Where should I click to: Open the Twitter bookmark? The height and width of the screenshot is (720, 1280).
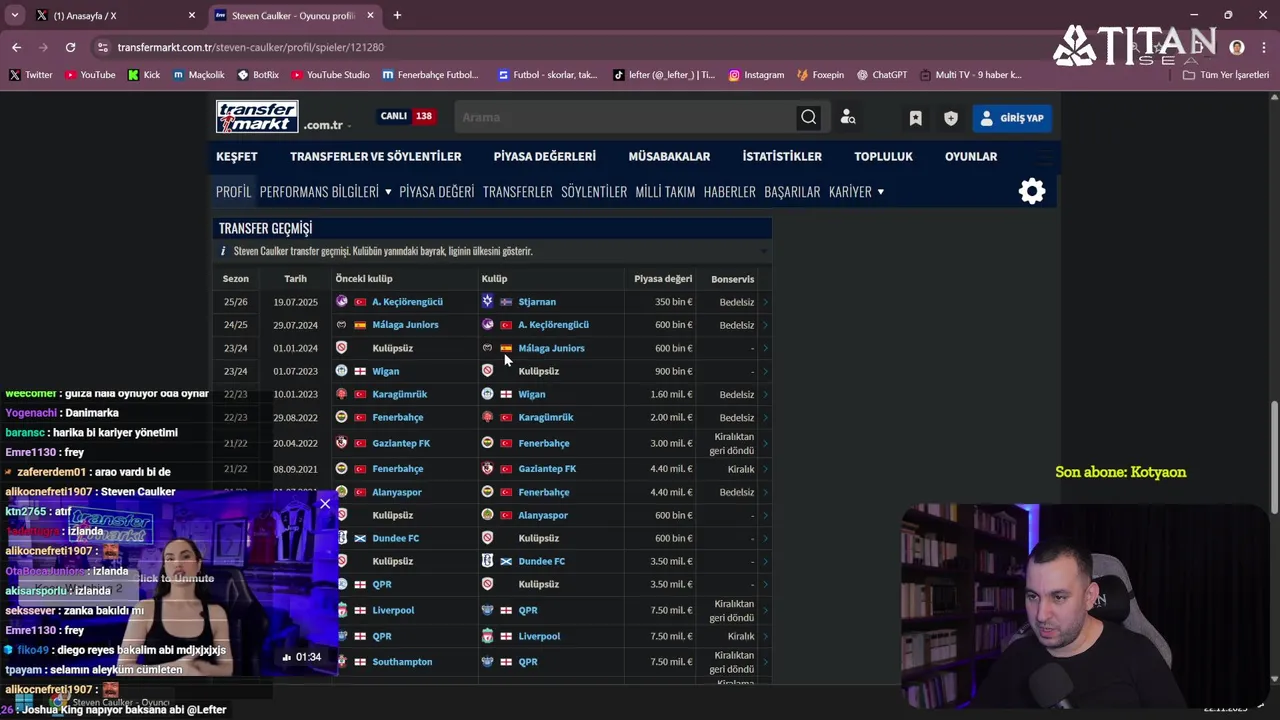tap(30, 74)
